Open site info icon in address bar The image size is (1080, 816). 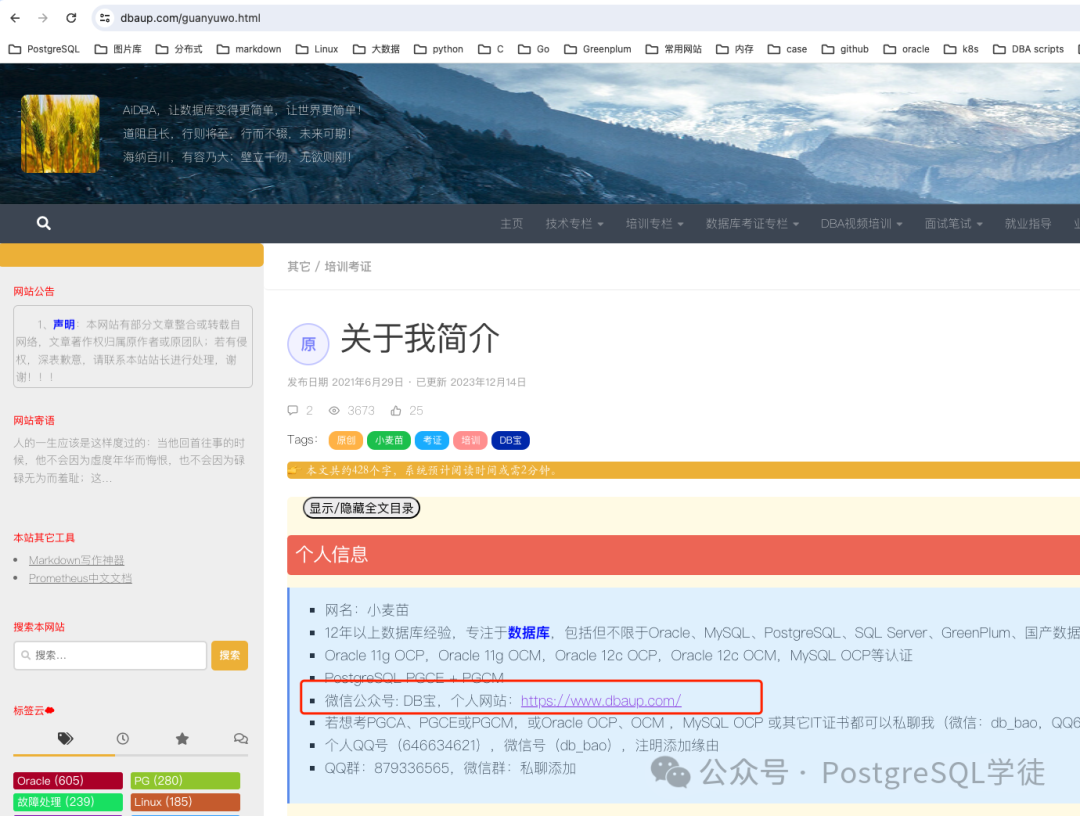[x=105, y=18]
